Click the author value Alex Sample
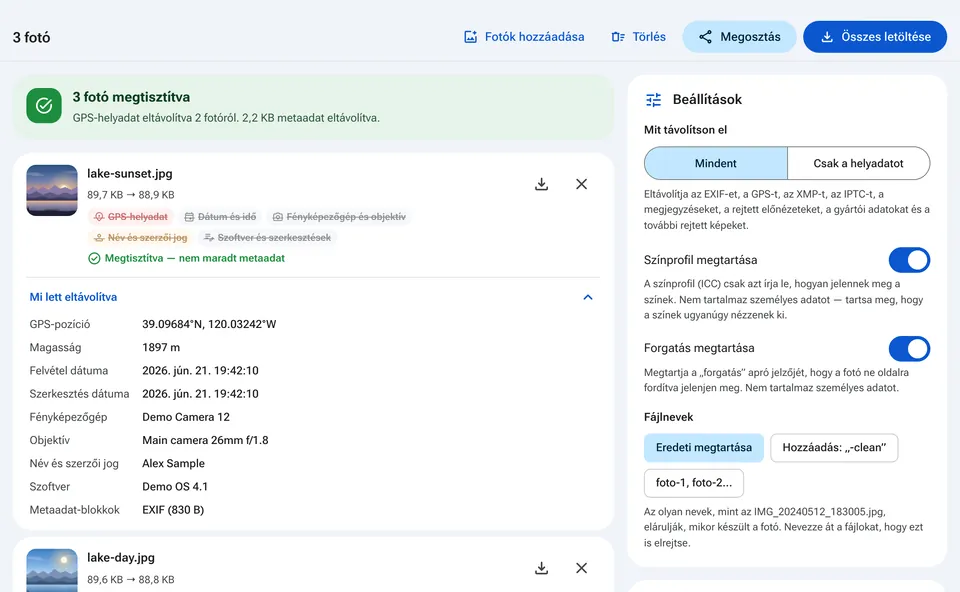The image size is (960, 592). tap(173, 463)
